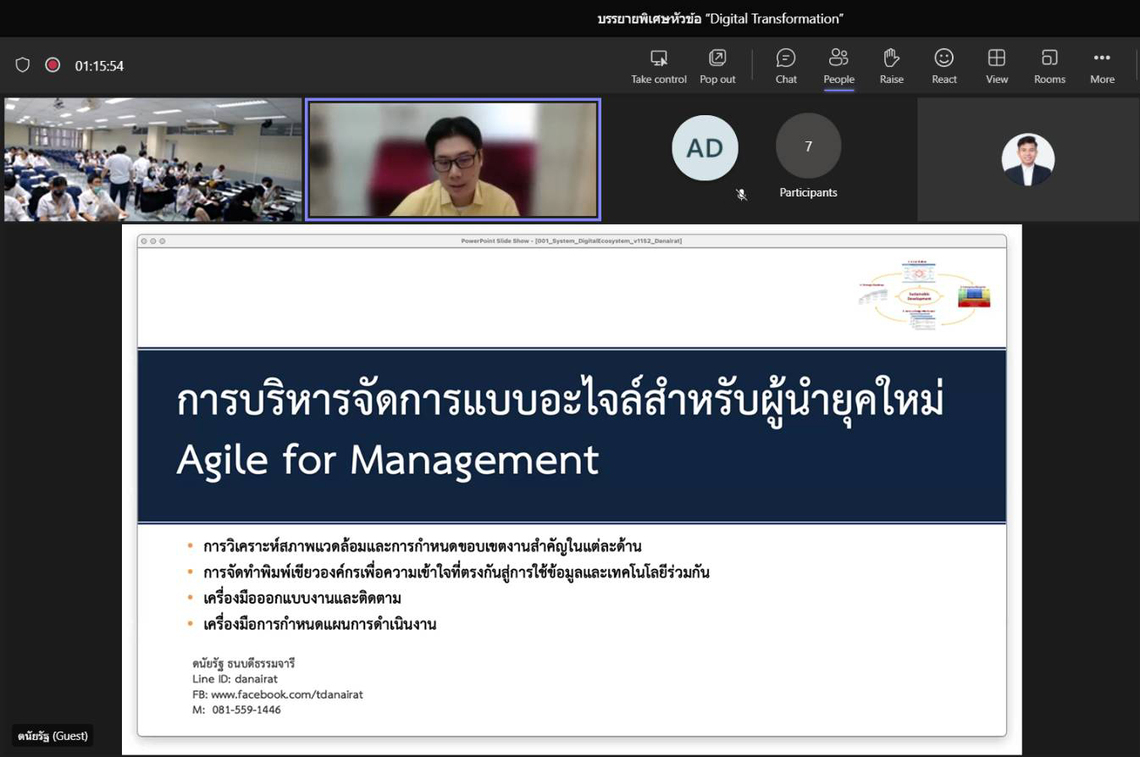1140x757 pixels.
Task: Click the AD participant avatar
Action: tap(704, 148)
